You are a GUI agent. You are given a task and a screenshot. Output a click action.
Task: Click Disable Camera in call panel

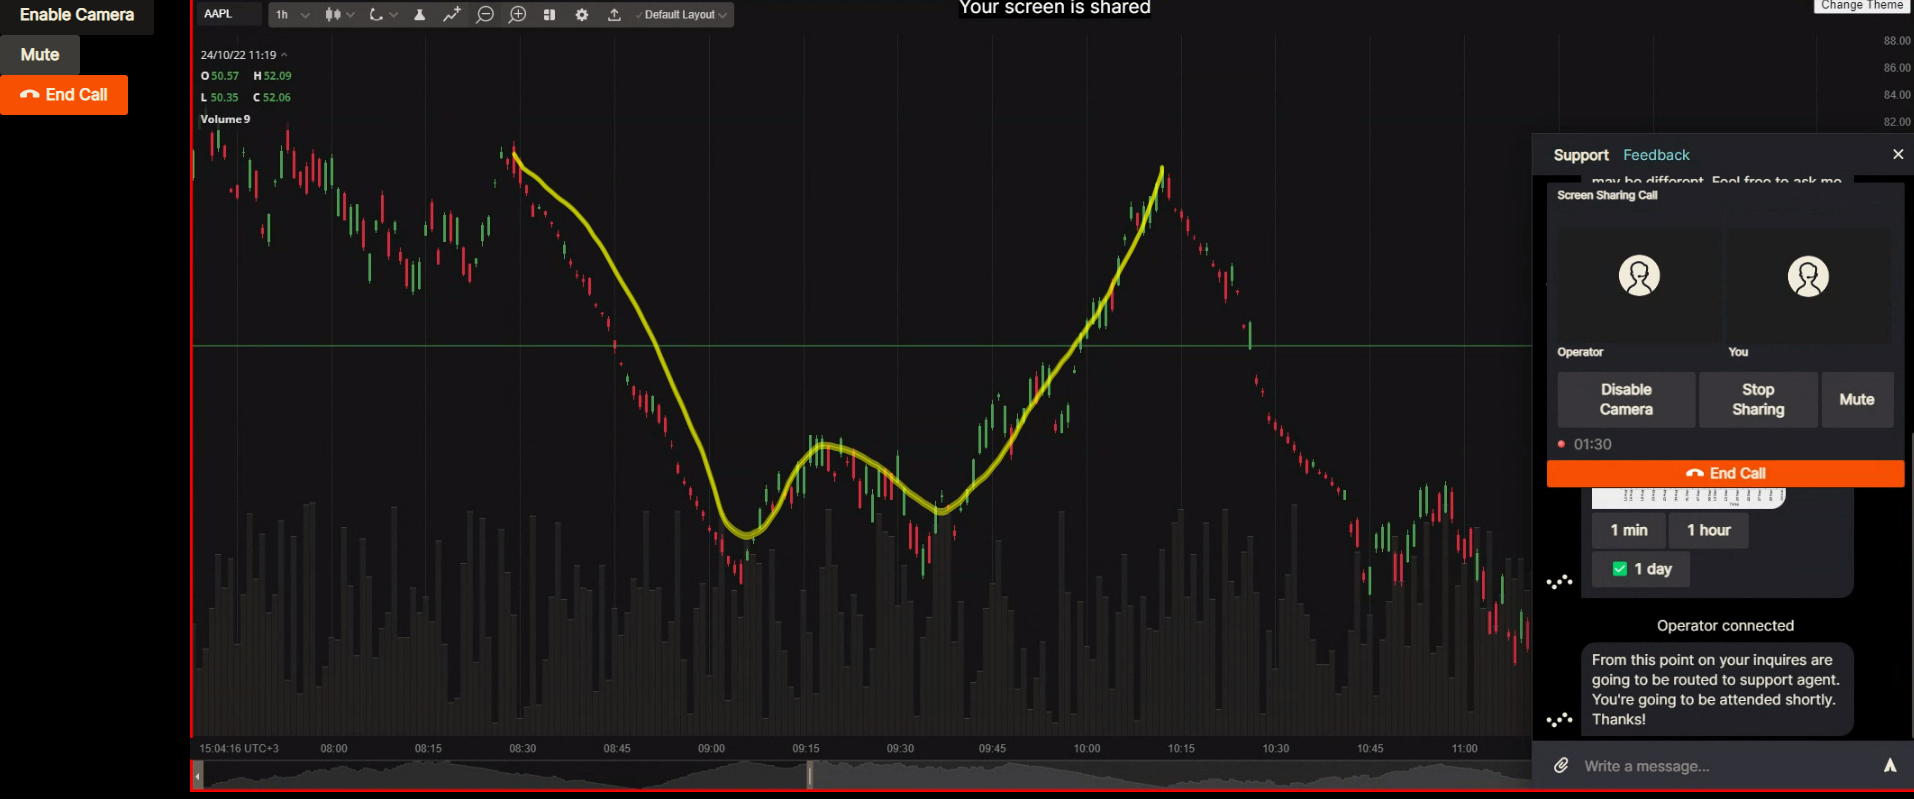(1626, 400)
